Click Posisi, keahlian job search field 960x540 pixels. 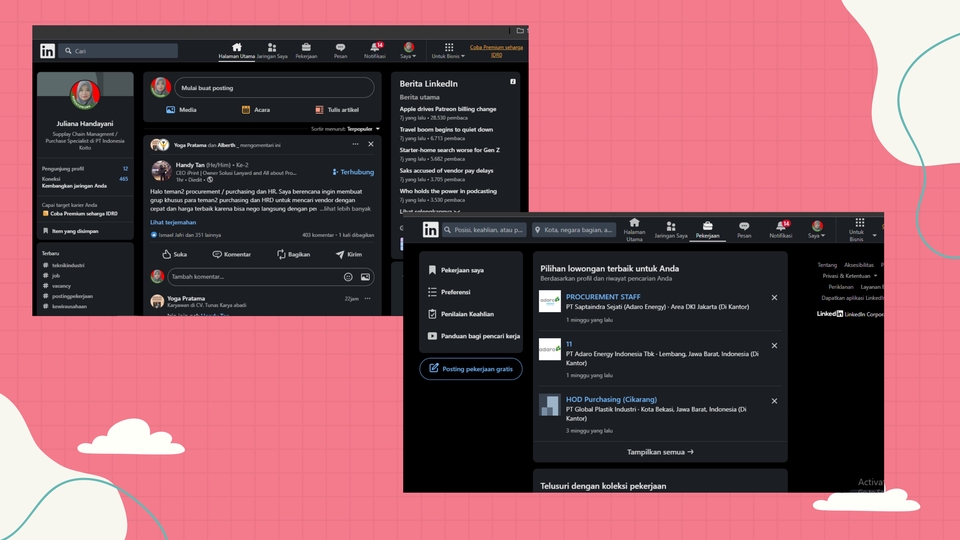(x=484, y=230)
